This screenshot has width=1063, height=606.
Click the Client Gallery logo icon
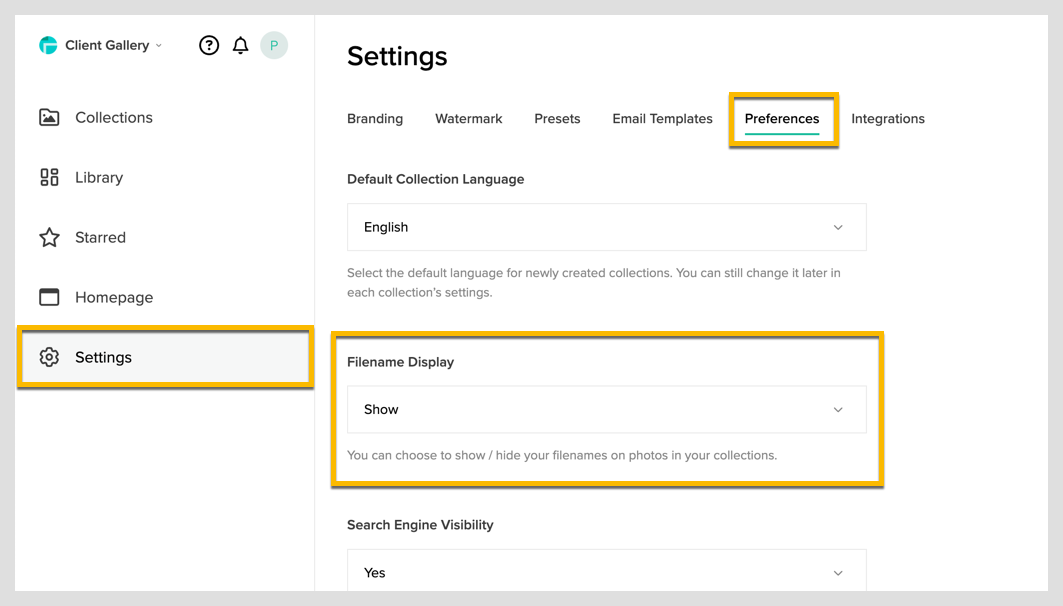(48, 45)
